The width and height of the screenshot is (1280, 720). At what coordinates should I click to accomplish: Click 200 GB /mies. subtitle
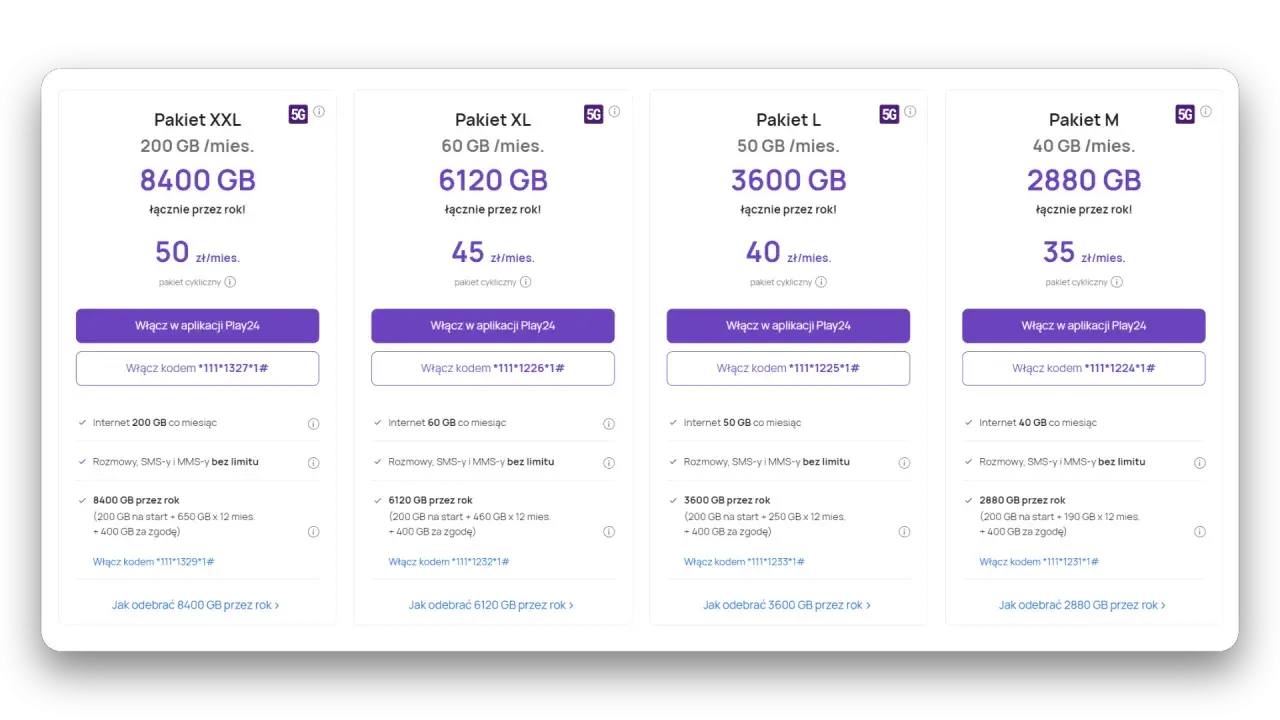tap(198, 146)
